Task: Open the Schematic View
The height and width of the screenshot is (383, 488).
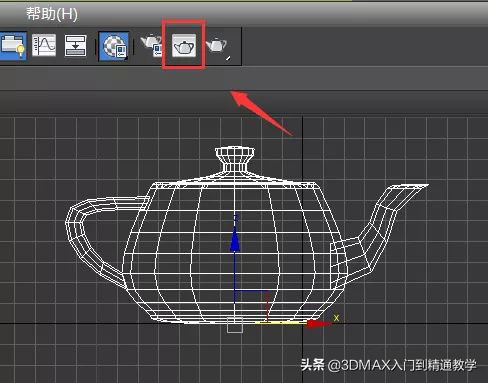Action: pyautogui.click(x=75, y=45)
